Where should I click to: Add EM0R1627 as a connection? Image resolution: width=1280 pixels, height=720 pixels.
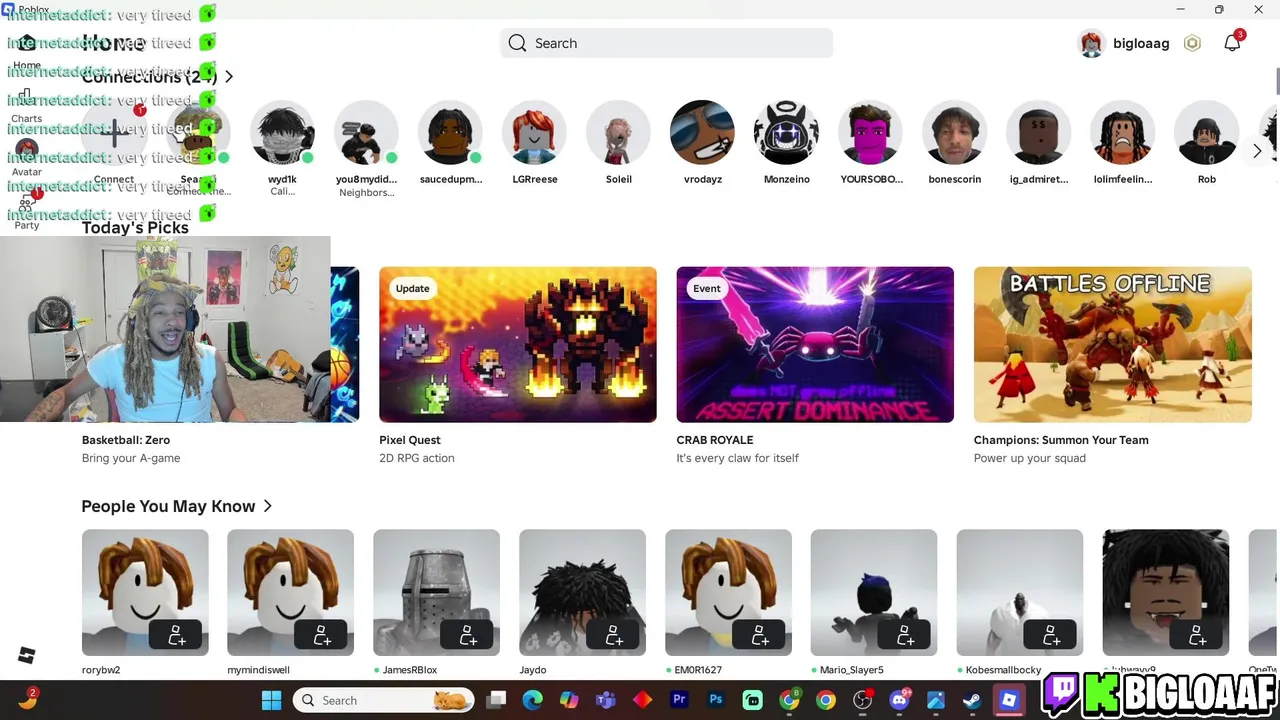pos(760,635)
